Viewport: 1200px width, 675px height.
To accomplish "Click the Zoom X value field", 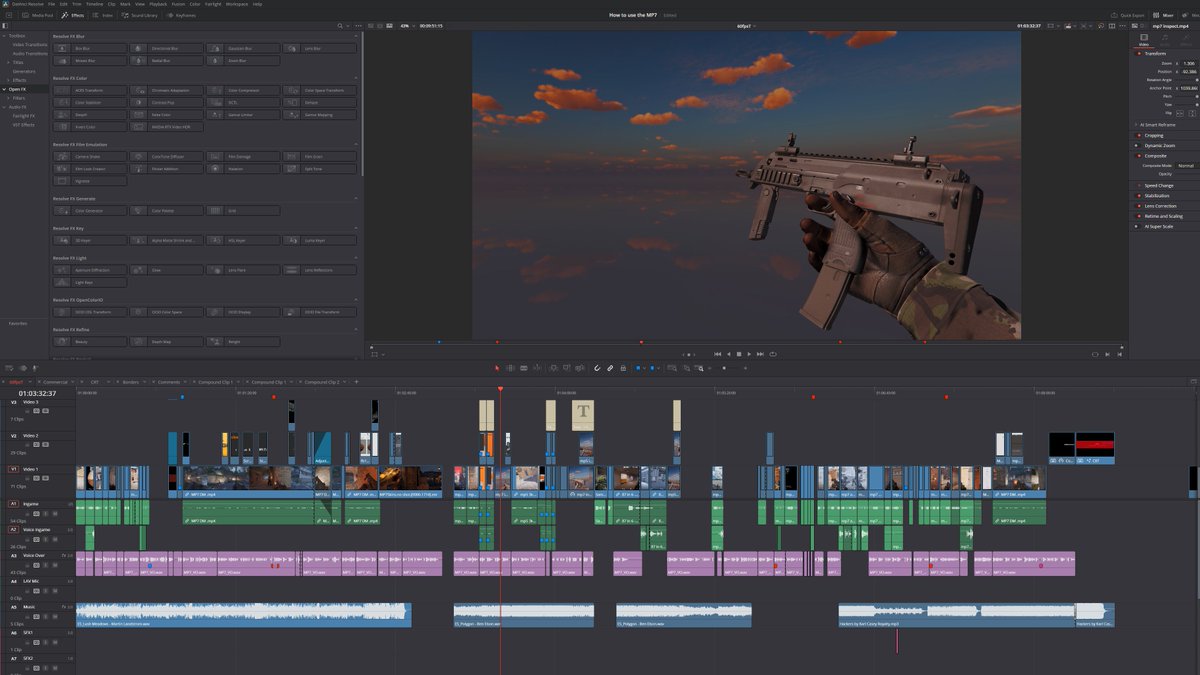I will [x=1188, y=63].
